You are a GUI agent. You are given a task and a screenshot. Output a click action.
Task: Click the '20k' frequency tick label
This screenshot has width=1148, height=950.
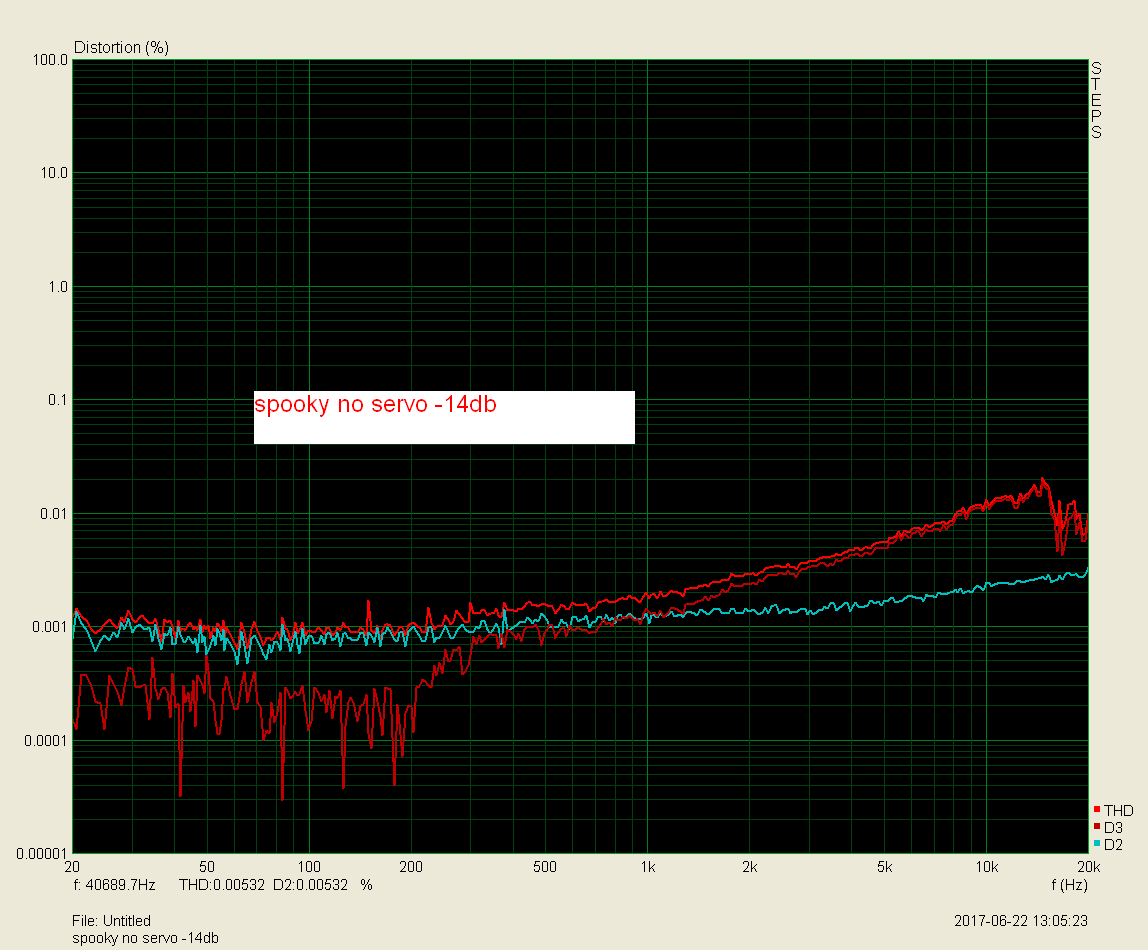(x=1089, y=867)
